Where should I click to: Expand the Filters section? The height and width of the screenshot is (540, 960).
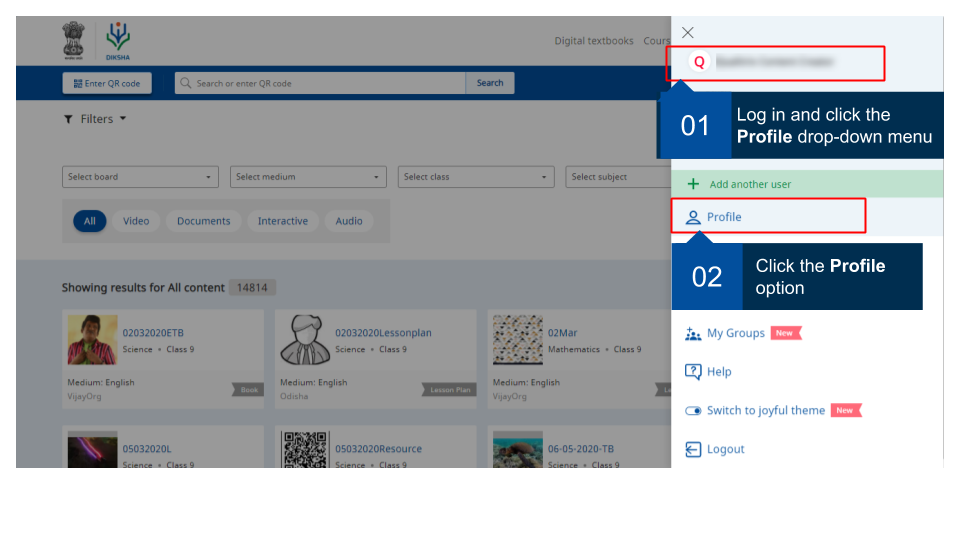coord(96,119)
